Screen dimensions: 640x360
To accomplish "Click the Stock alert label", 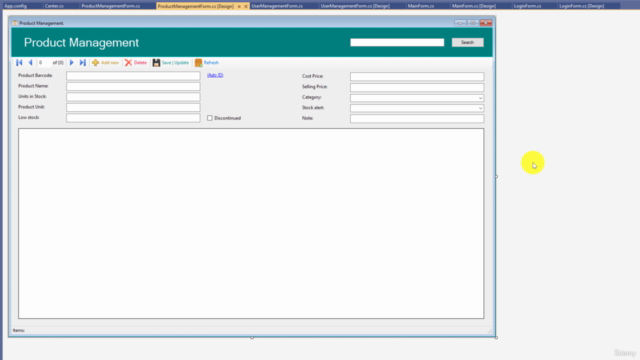I will tap(313, 108).
